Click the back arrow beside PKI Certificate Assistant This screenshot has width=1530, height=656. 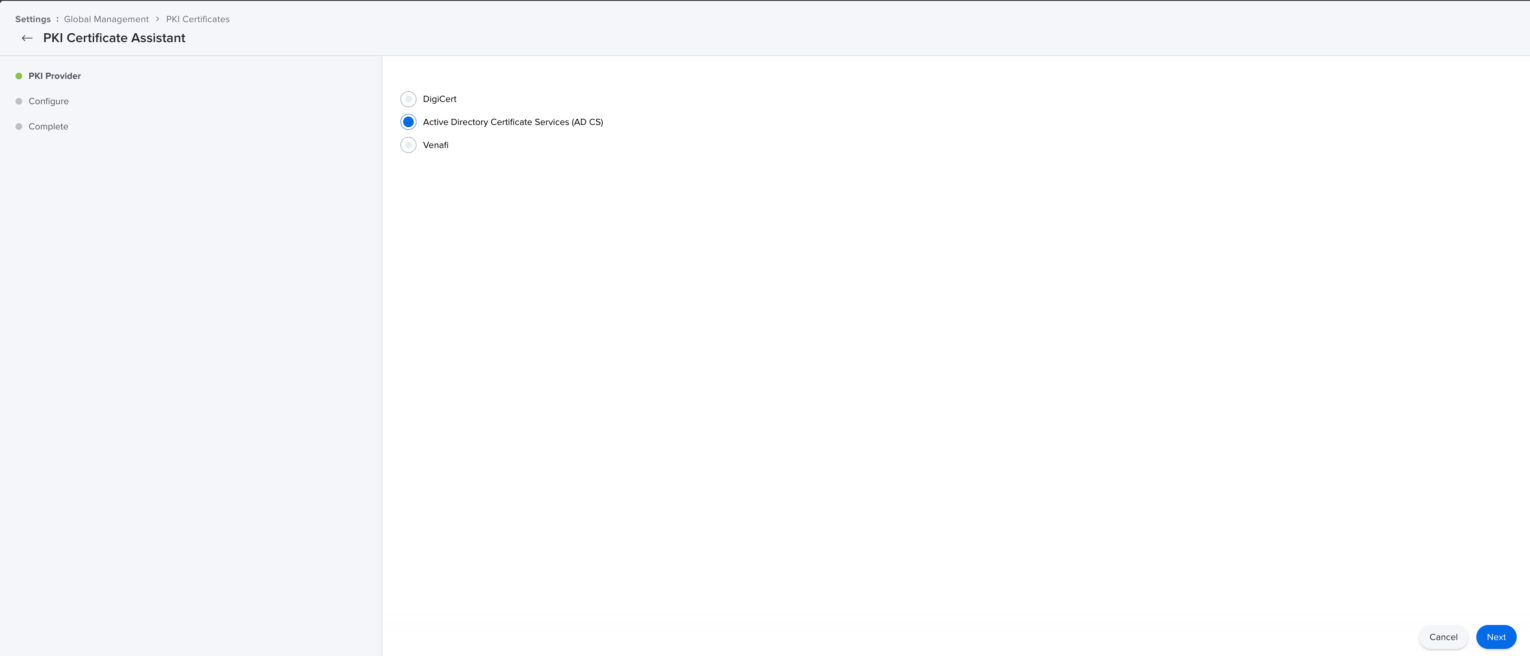point(27,38)
